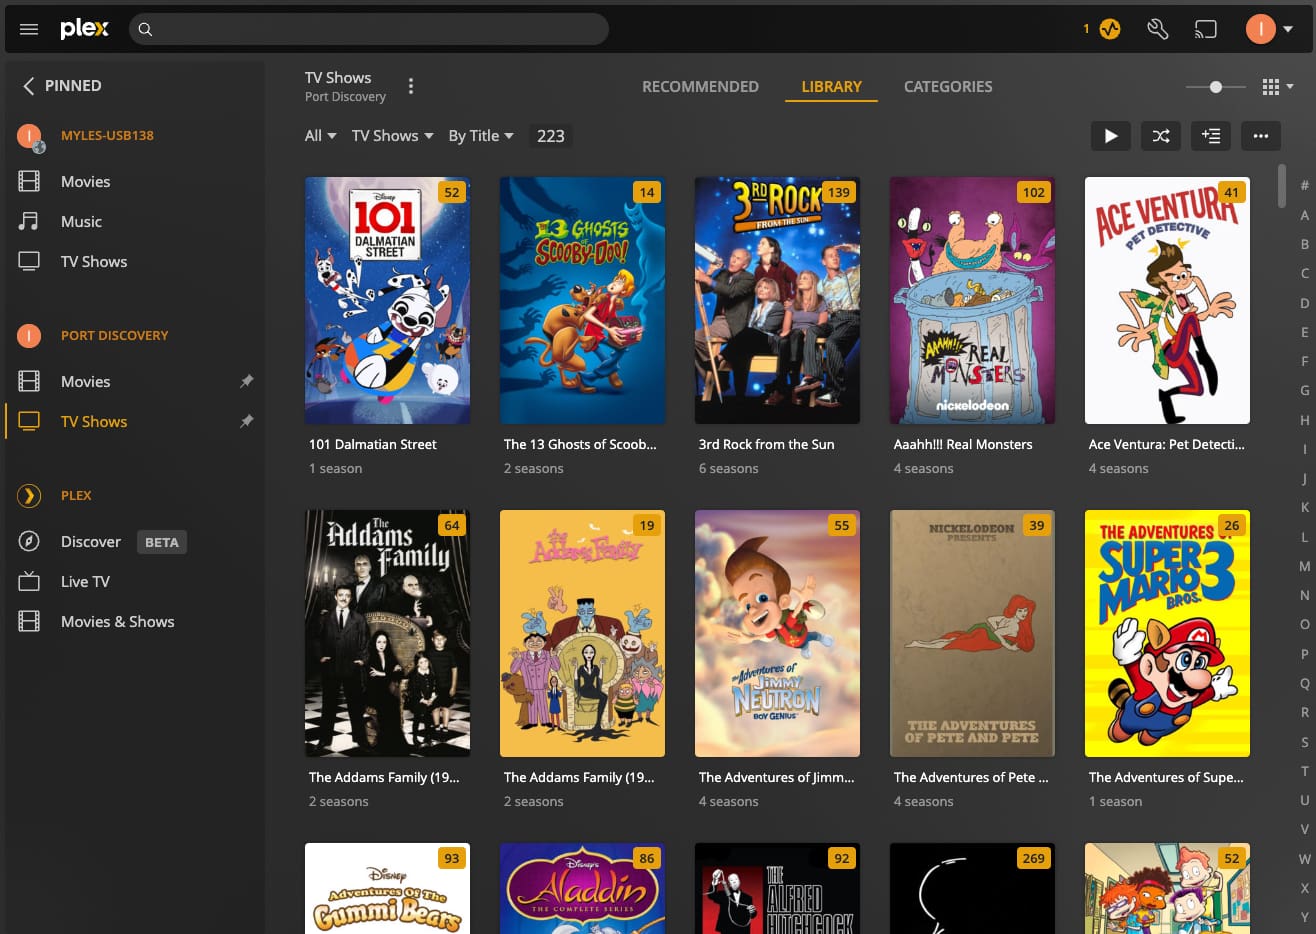Switch to the Library tab
The width and height of the screenshot is (1316, 934).
pos(831,86)
